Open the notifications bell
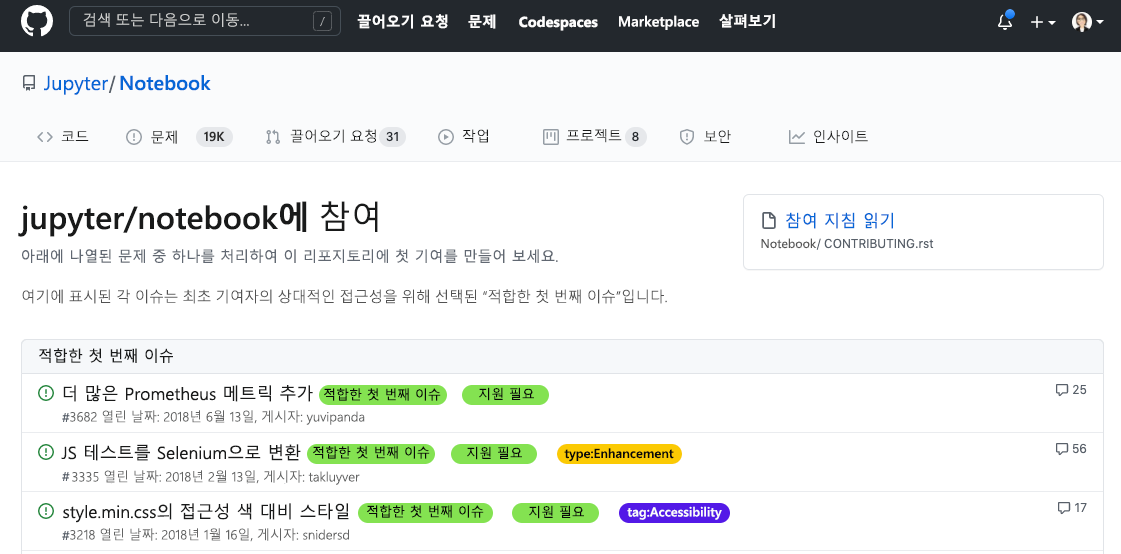 click(x=1005, y=21)
